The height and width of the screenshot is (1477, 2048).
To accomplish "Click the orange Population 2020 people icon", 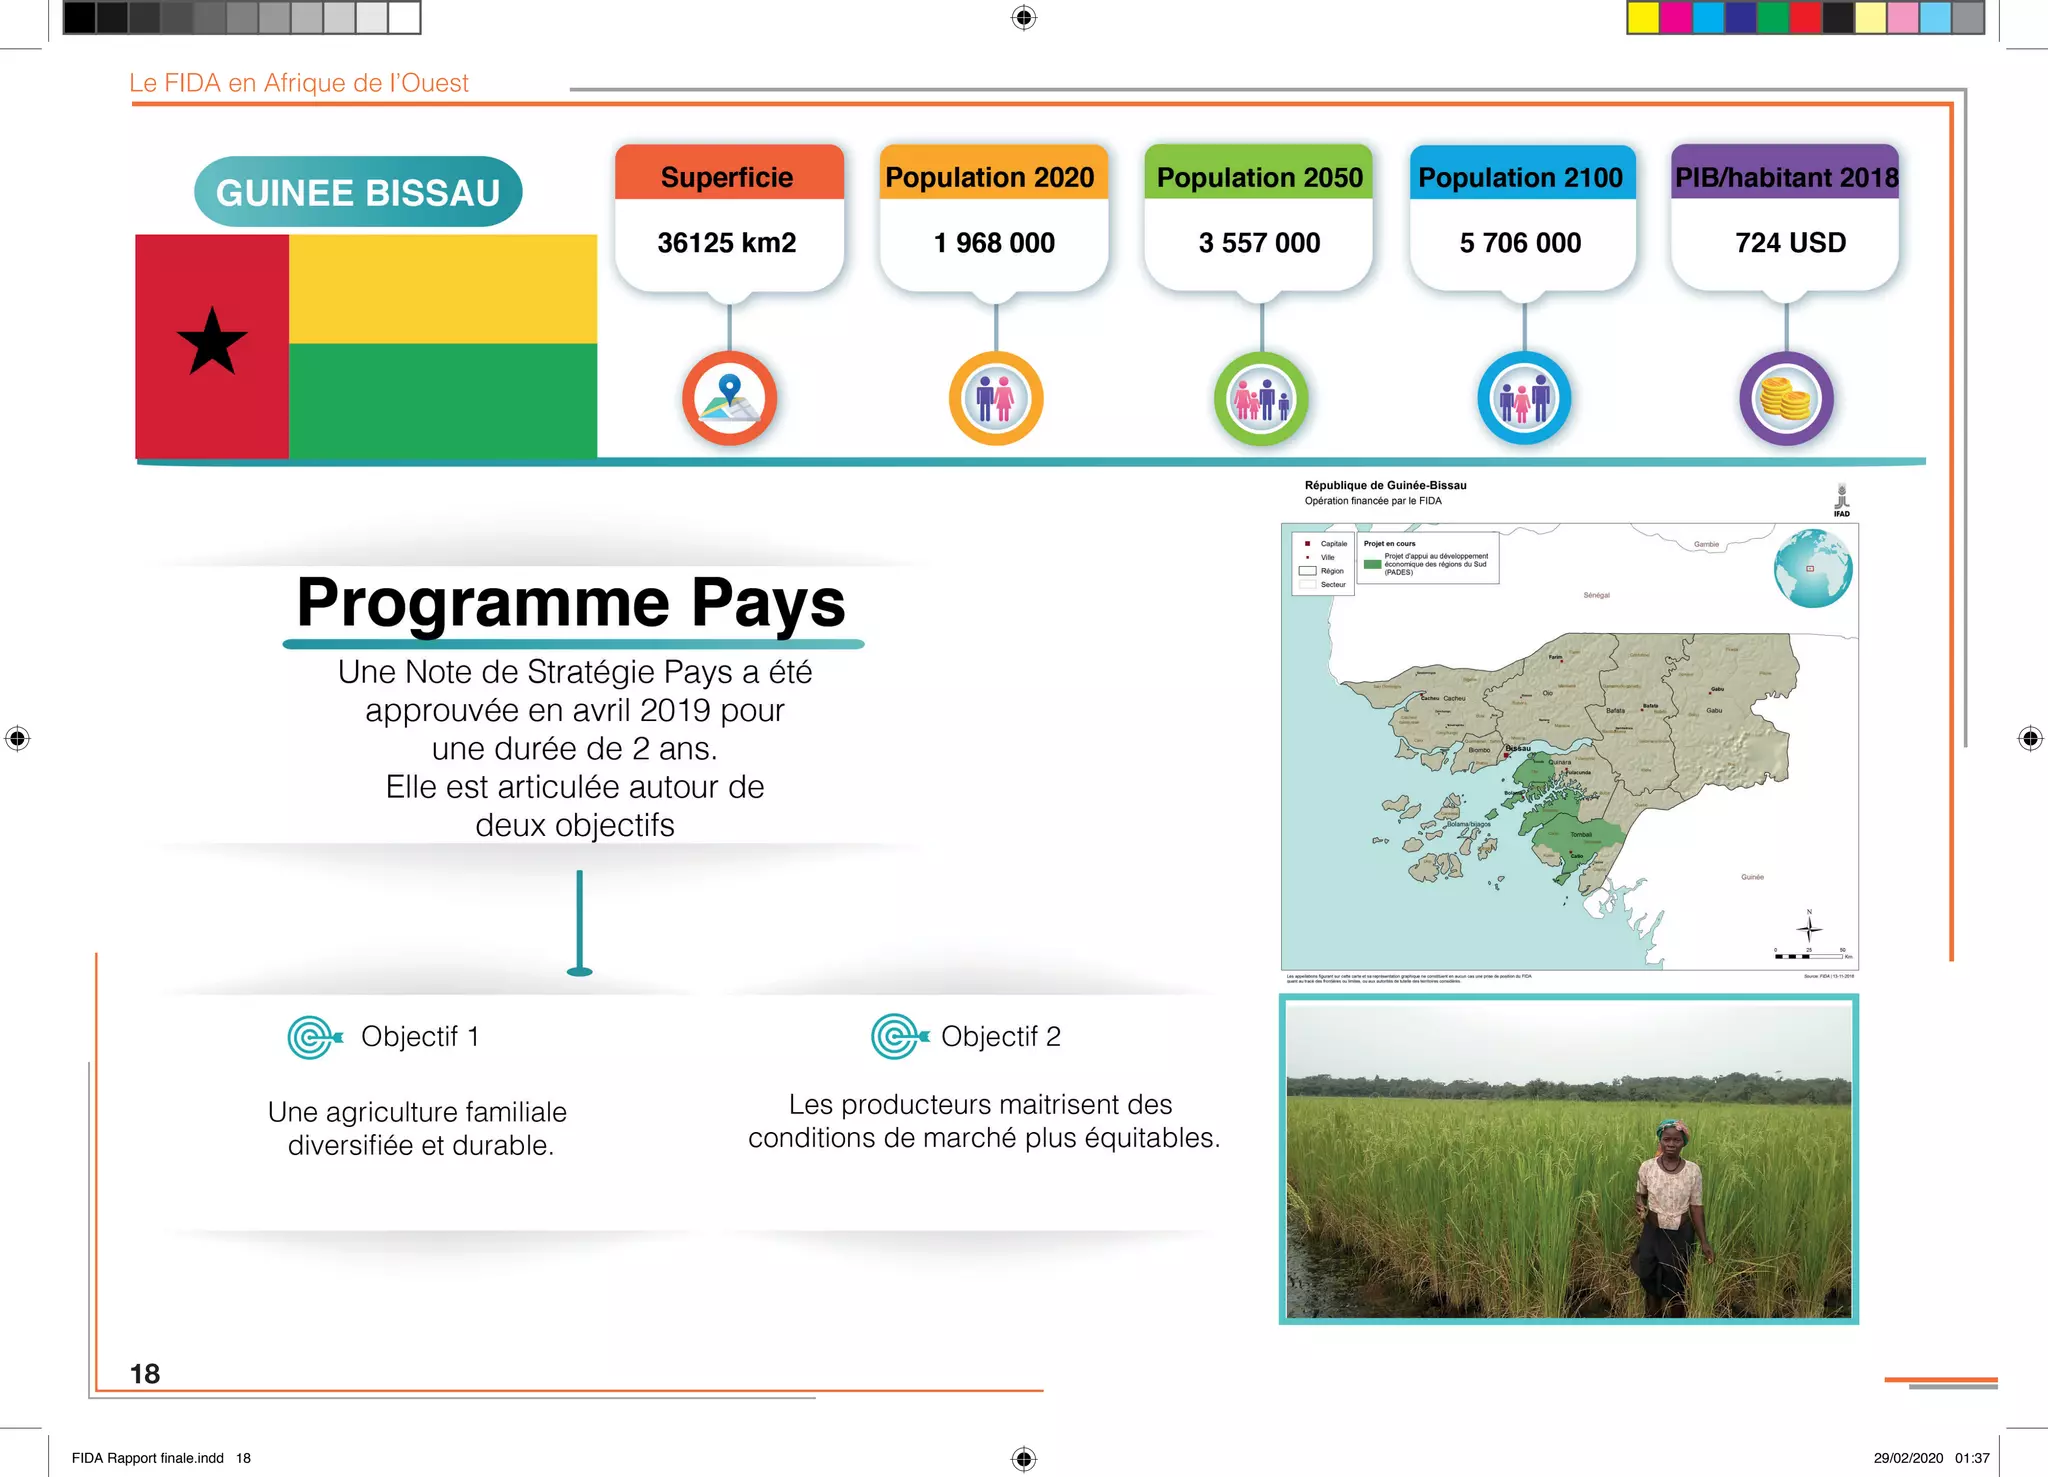I will click(995, 398).
